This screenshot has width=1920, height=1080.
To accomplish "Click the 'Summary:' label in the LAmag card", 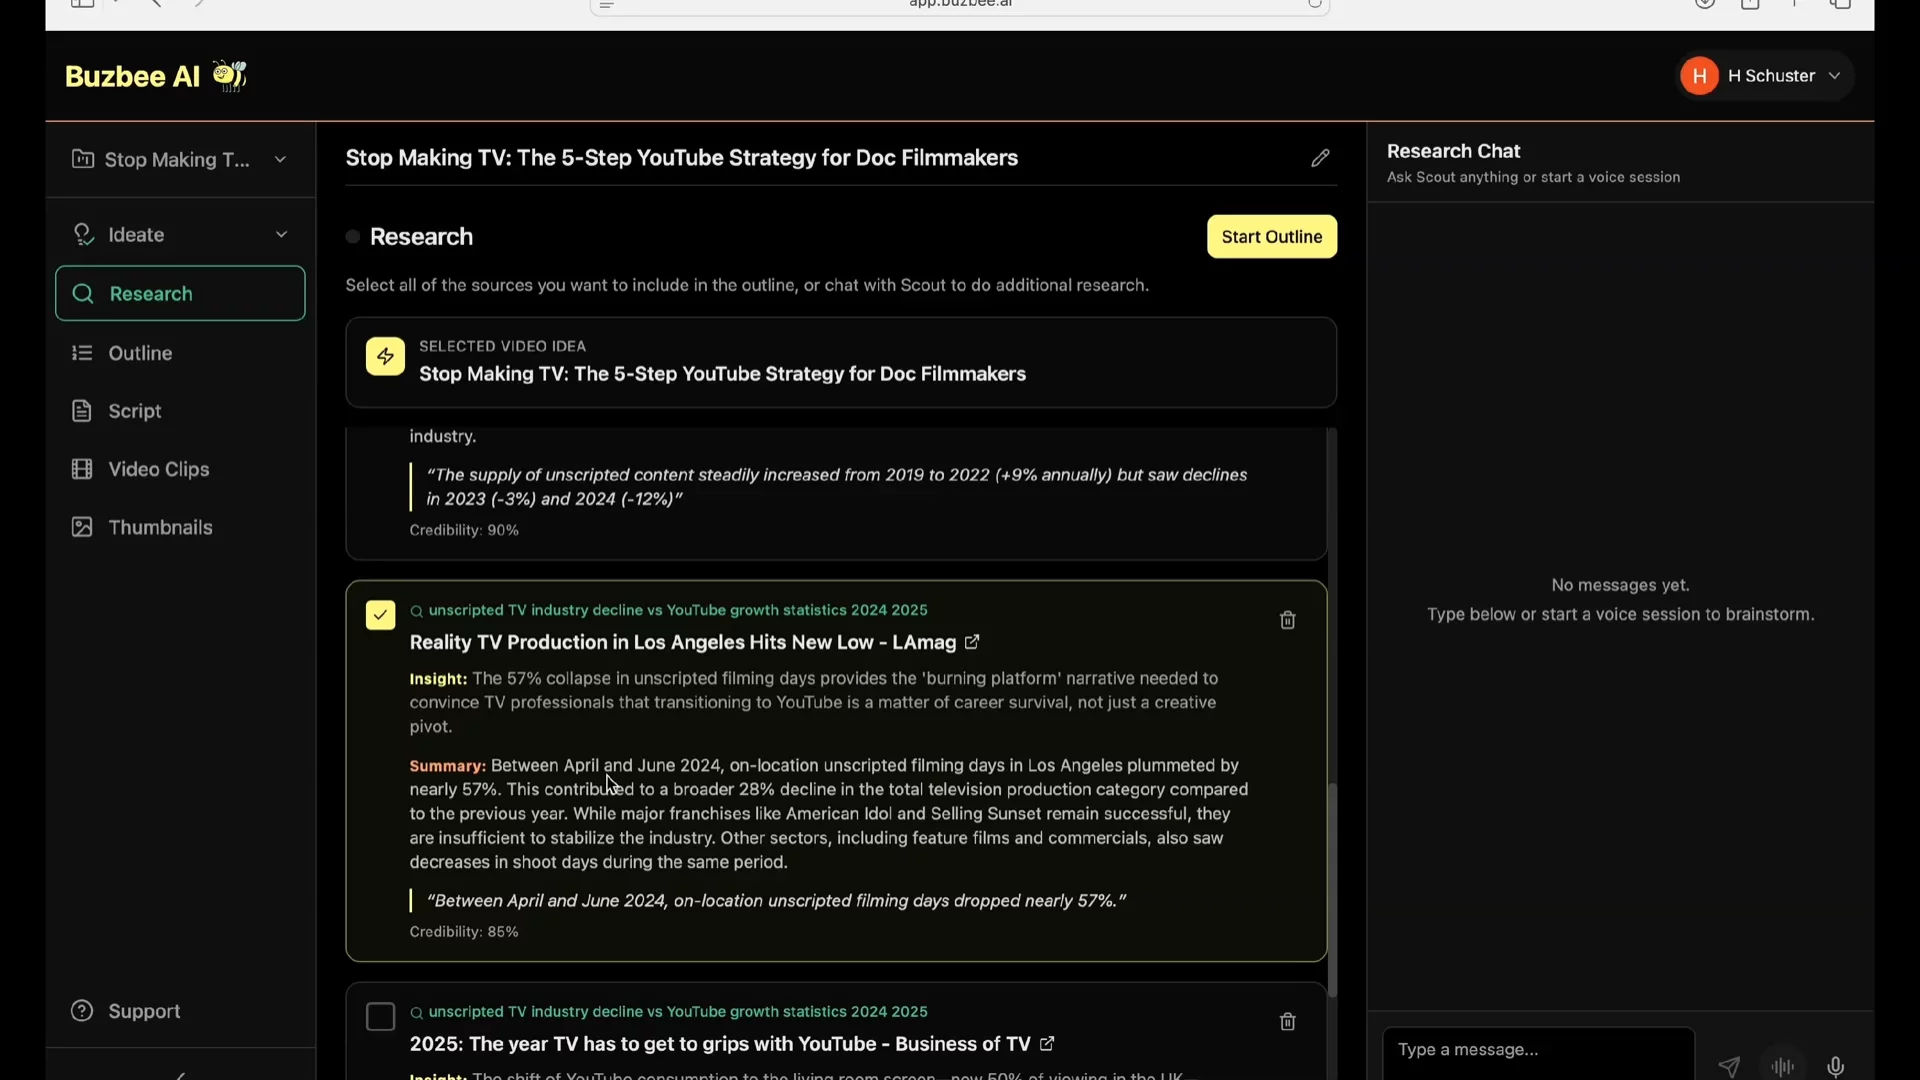I will point(447,766).
